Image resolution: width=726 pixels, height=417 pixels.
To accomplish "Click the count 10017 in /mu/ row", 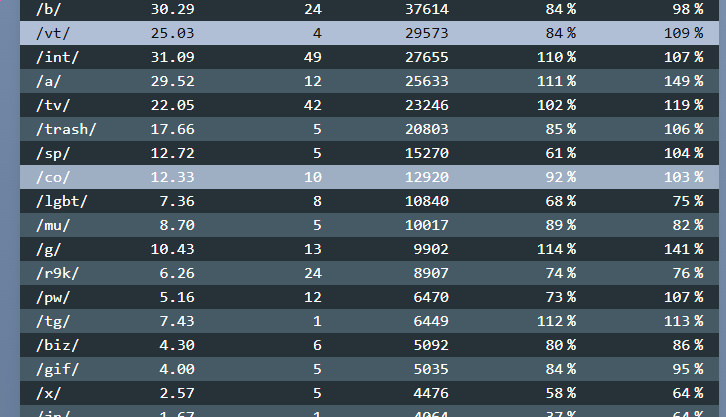I will click(x=427, y=225).
